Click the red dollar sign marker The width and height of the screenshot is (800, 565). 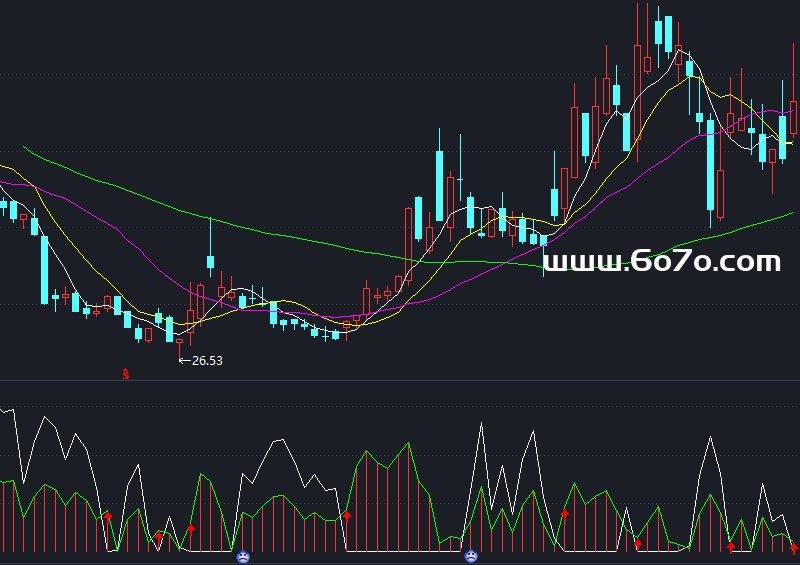click(126, 374)
